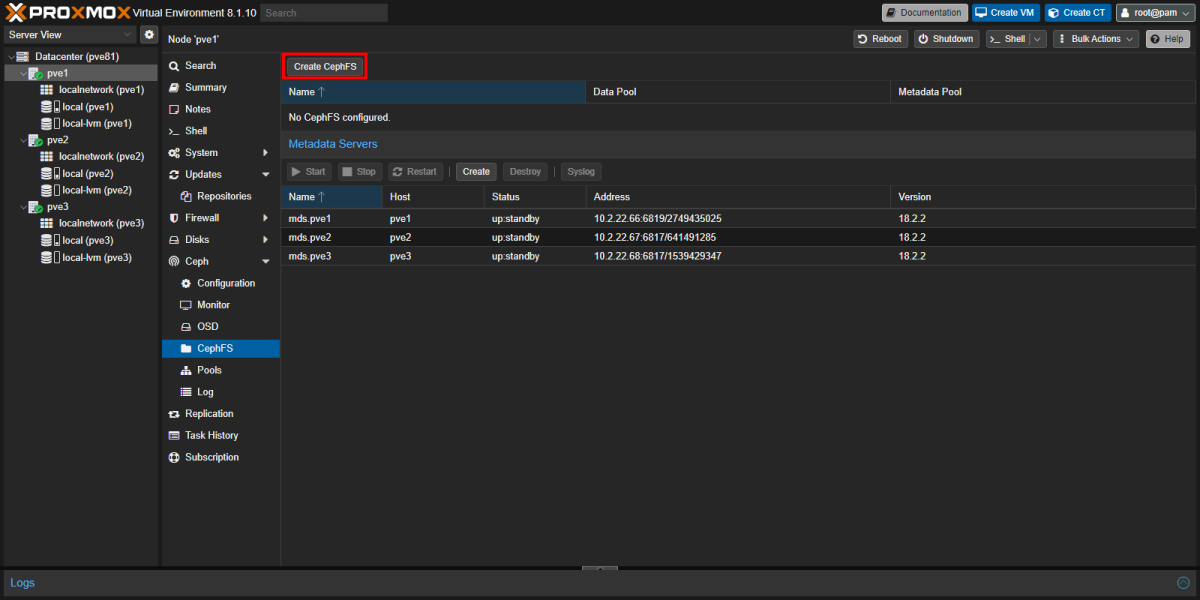Image resolution: width=1200 pixels, height=600 pixels.
Task: Click the Reboot button
Action: [x=880, y=39]
